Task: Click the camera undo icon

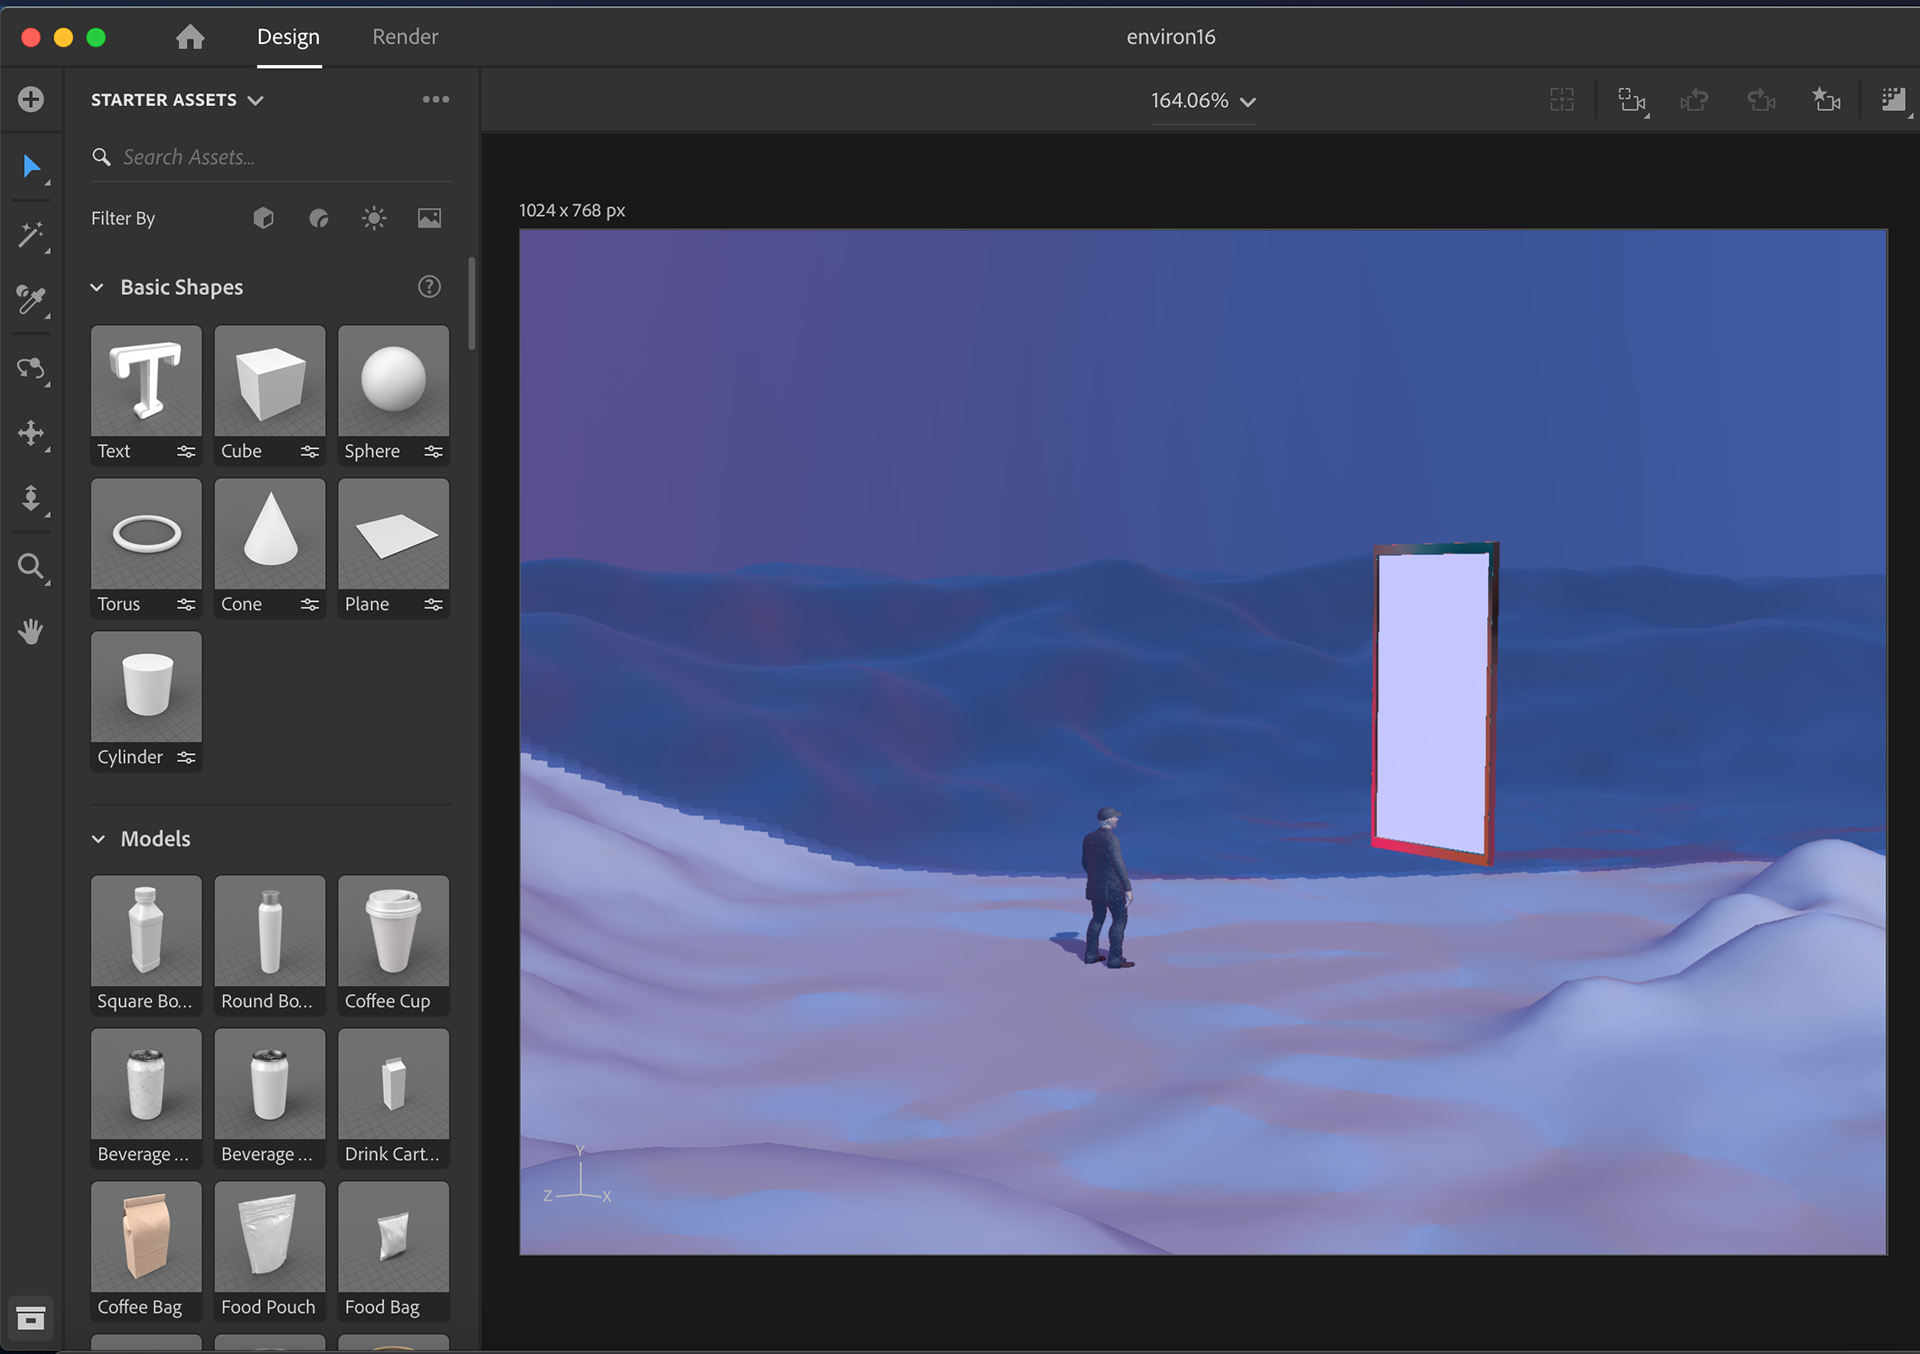Action: point(1694,99)
